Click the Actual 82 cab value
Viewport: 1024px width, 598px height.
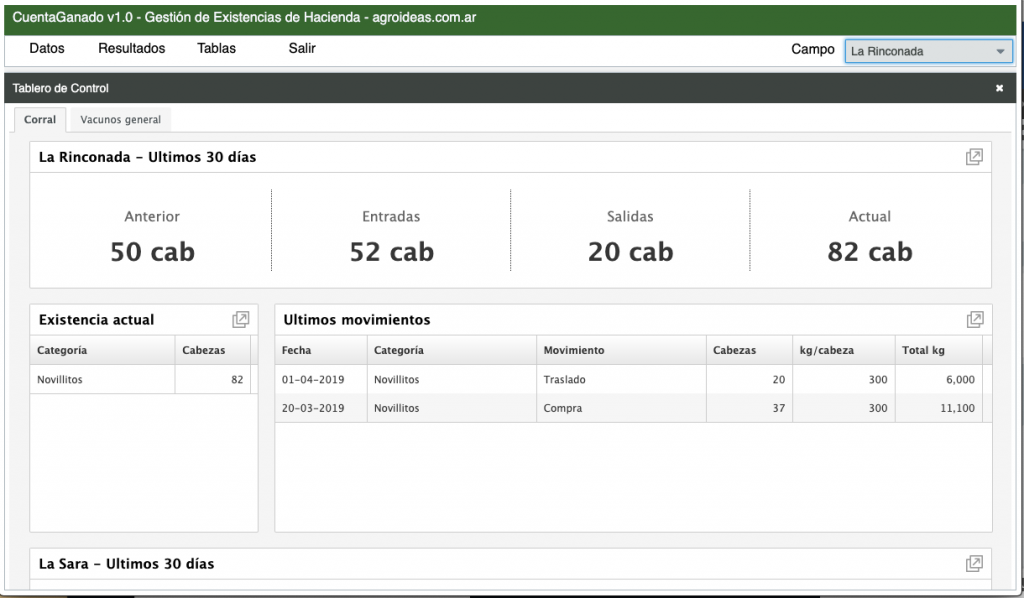(870, 252)
